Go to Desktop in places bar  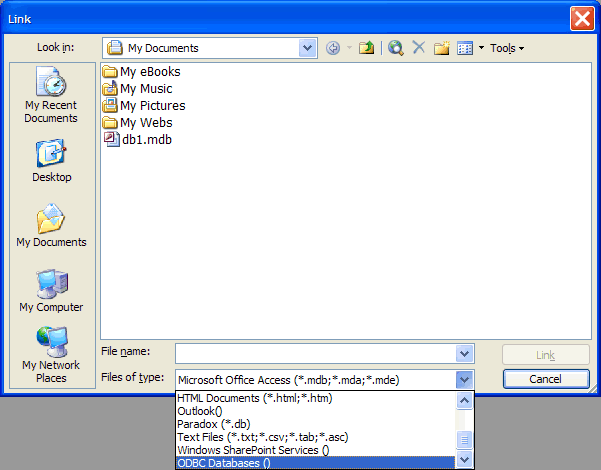[x=51, y=161]
